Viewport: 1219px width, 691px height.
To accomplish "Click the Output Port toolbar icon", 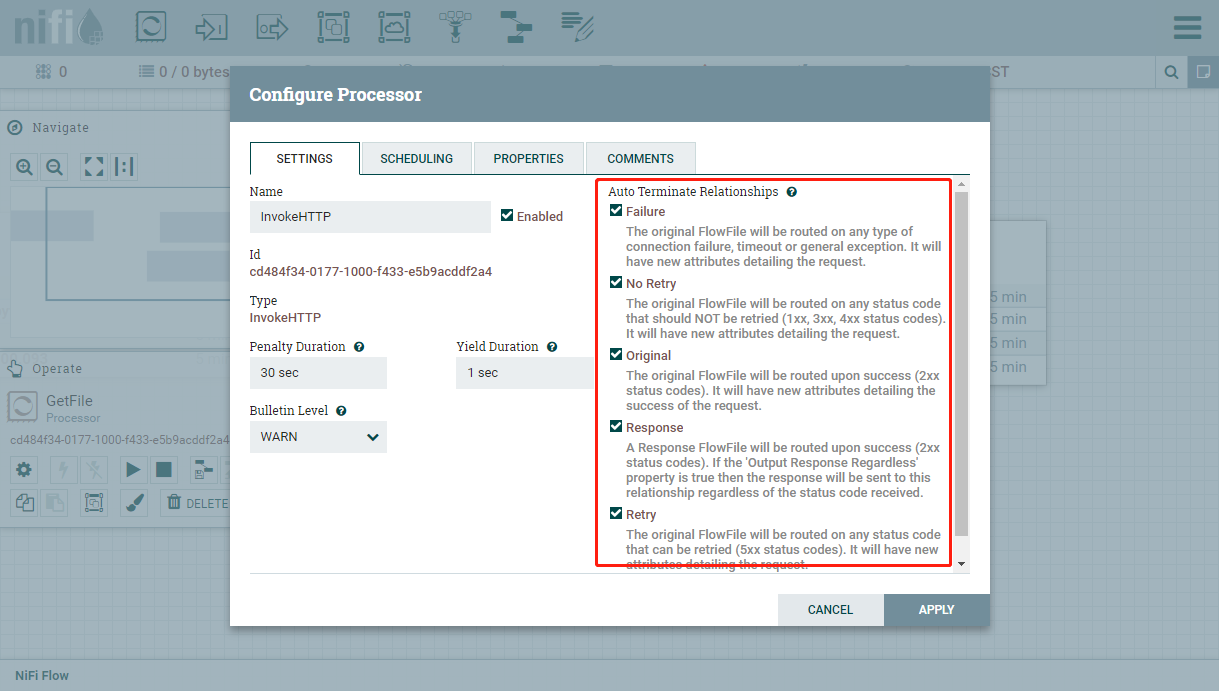I will coord(272,27).
